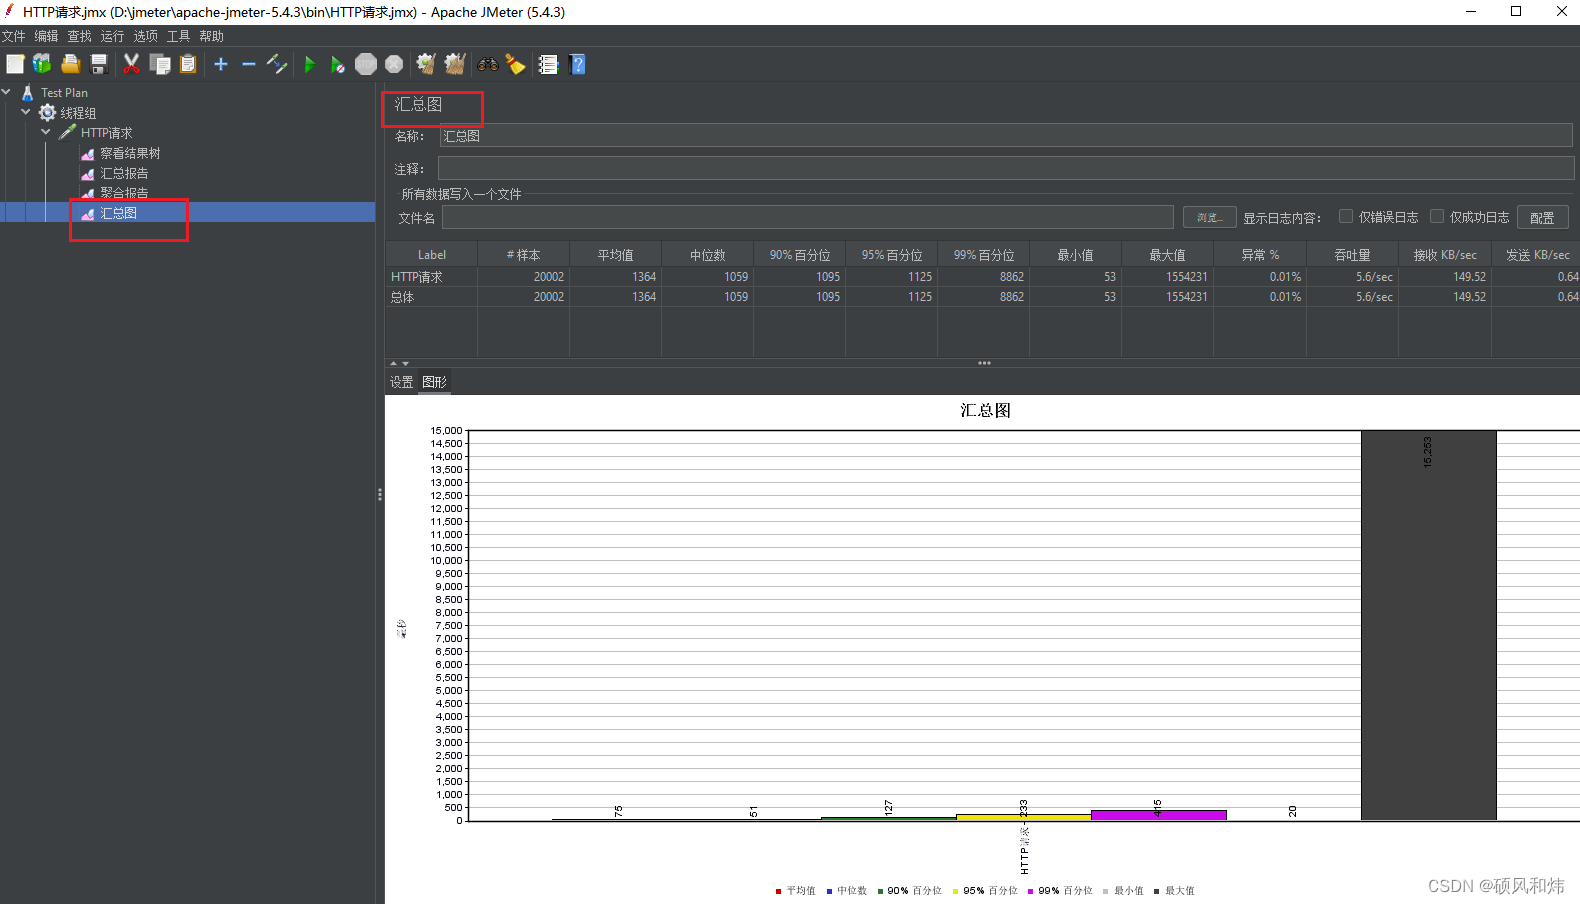1580x904 pixels.
Task: Click the 汇总报告 listener icon
Action: pos(88,173)
